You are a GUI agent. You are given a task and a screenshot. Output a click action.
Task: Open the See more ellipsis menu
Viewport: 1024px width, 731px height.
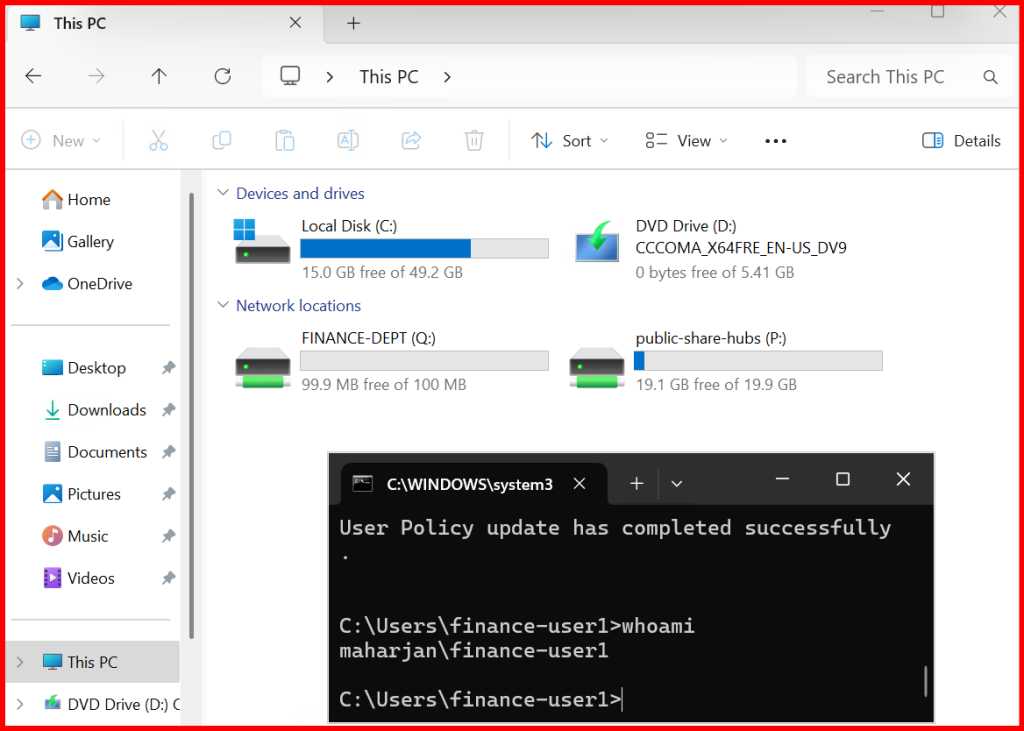776,141
